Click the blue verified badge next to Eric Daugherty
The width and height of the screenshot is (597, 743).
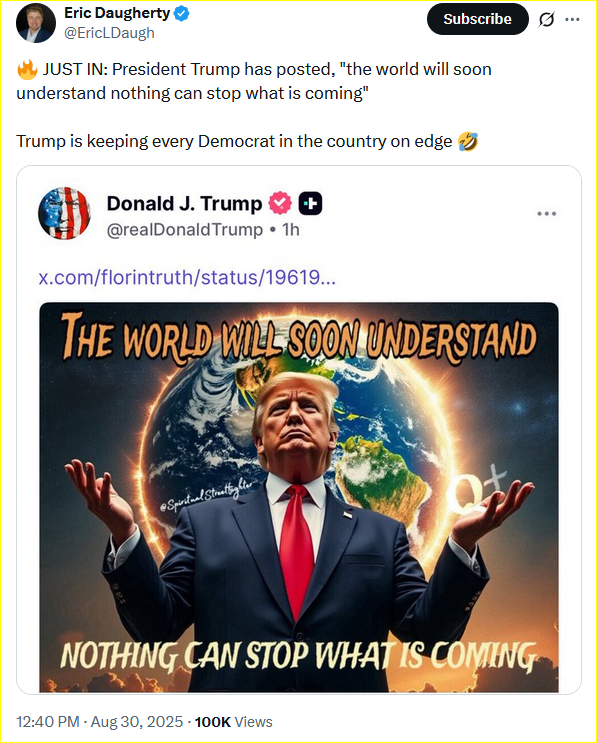click(182, 13)
